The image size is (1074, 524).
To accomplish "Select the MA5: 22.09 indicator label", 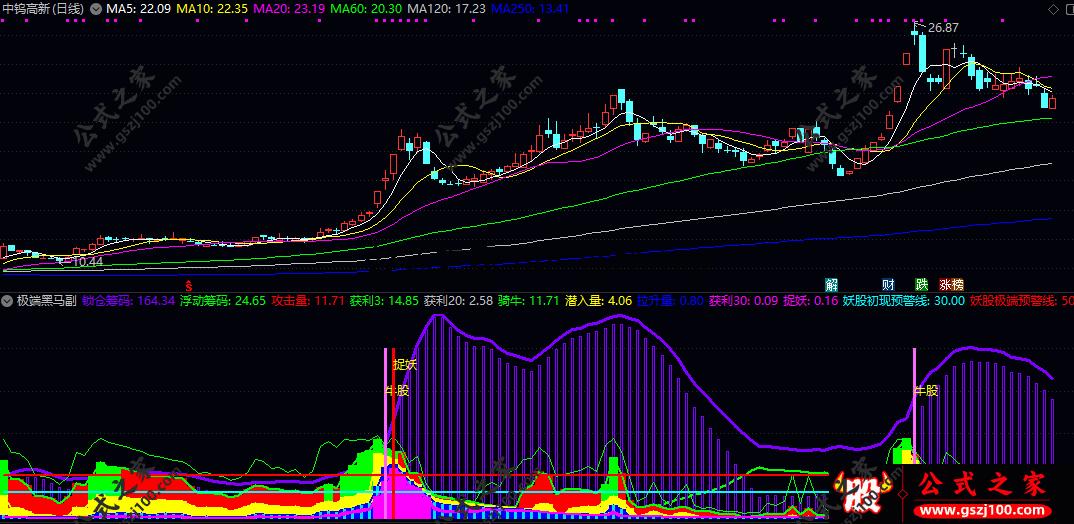I will 138,9.
